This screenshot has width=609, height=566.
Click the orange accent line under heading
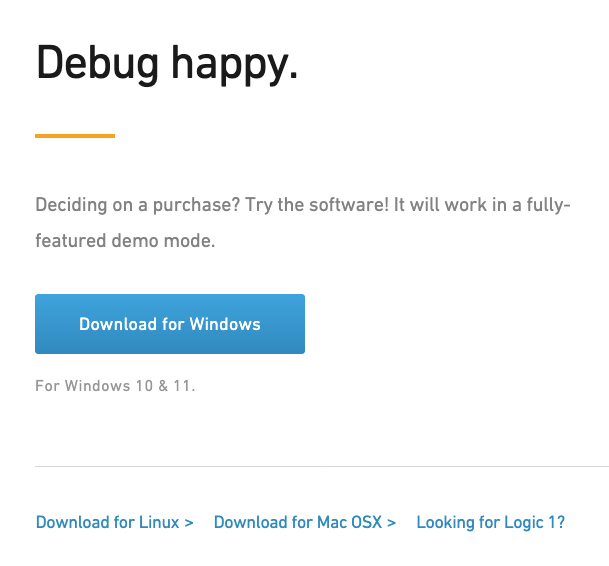click(x=75, y=136)
